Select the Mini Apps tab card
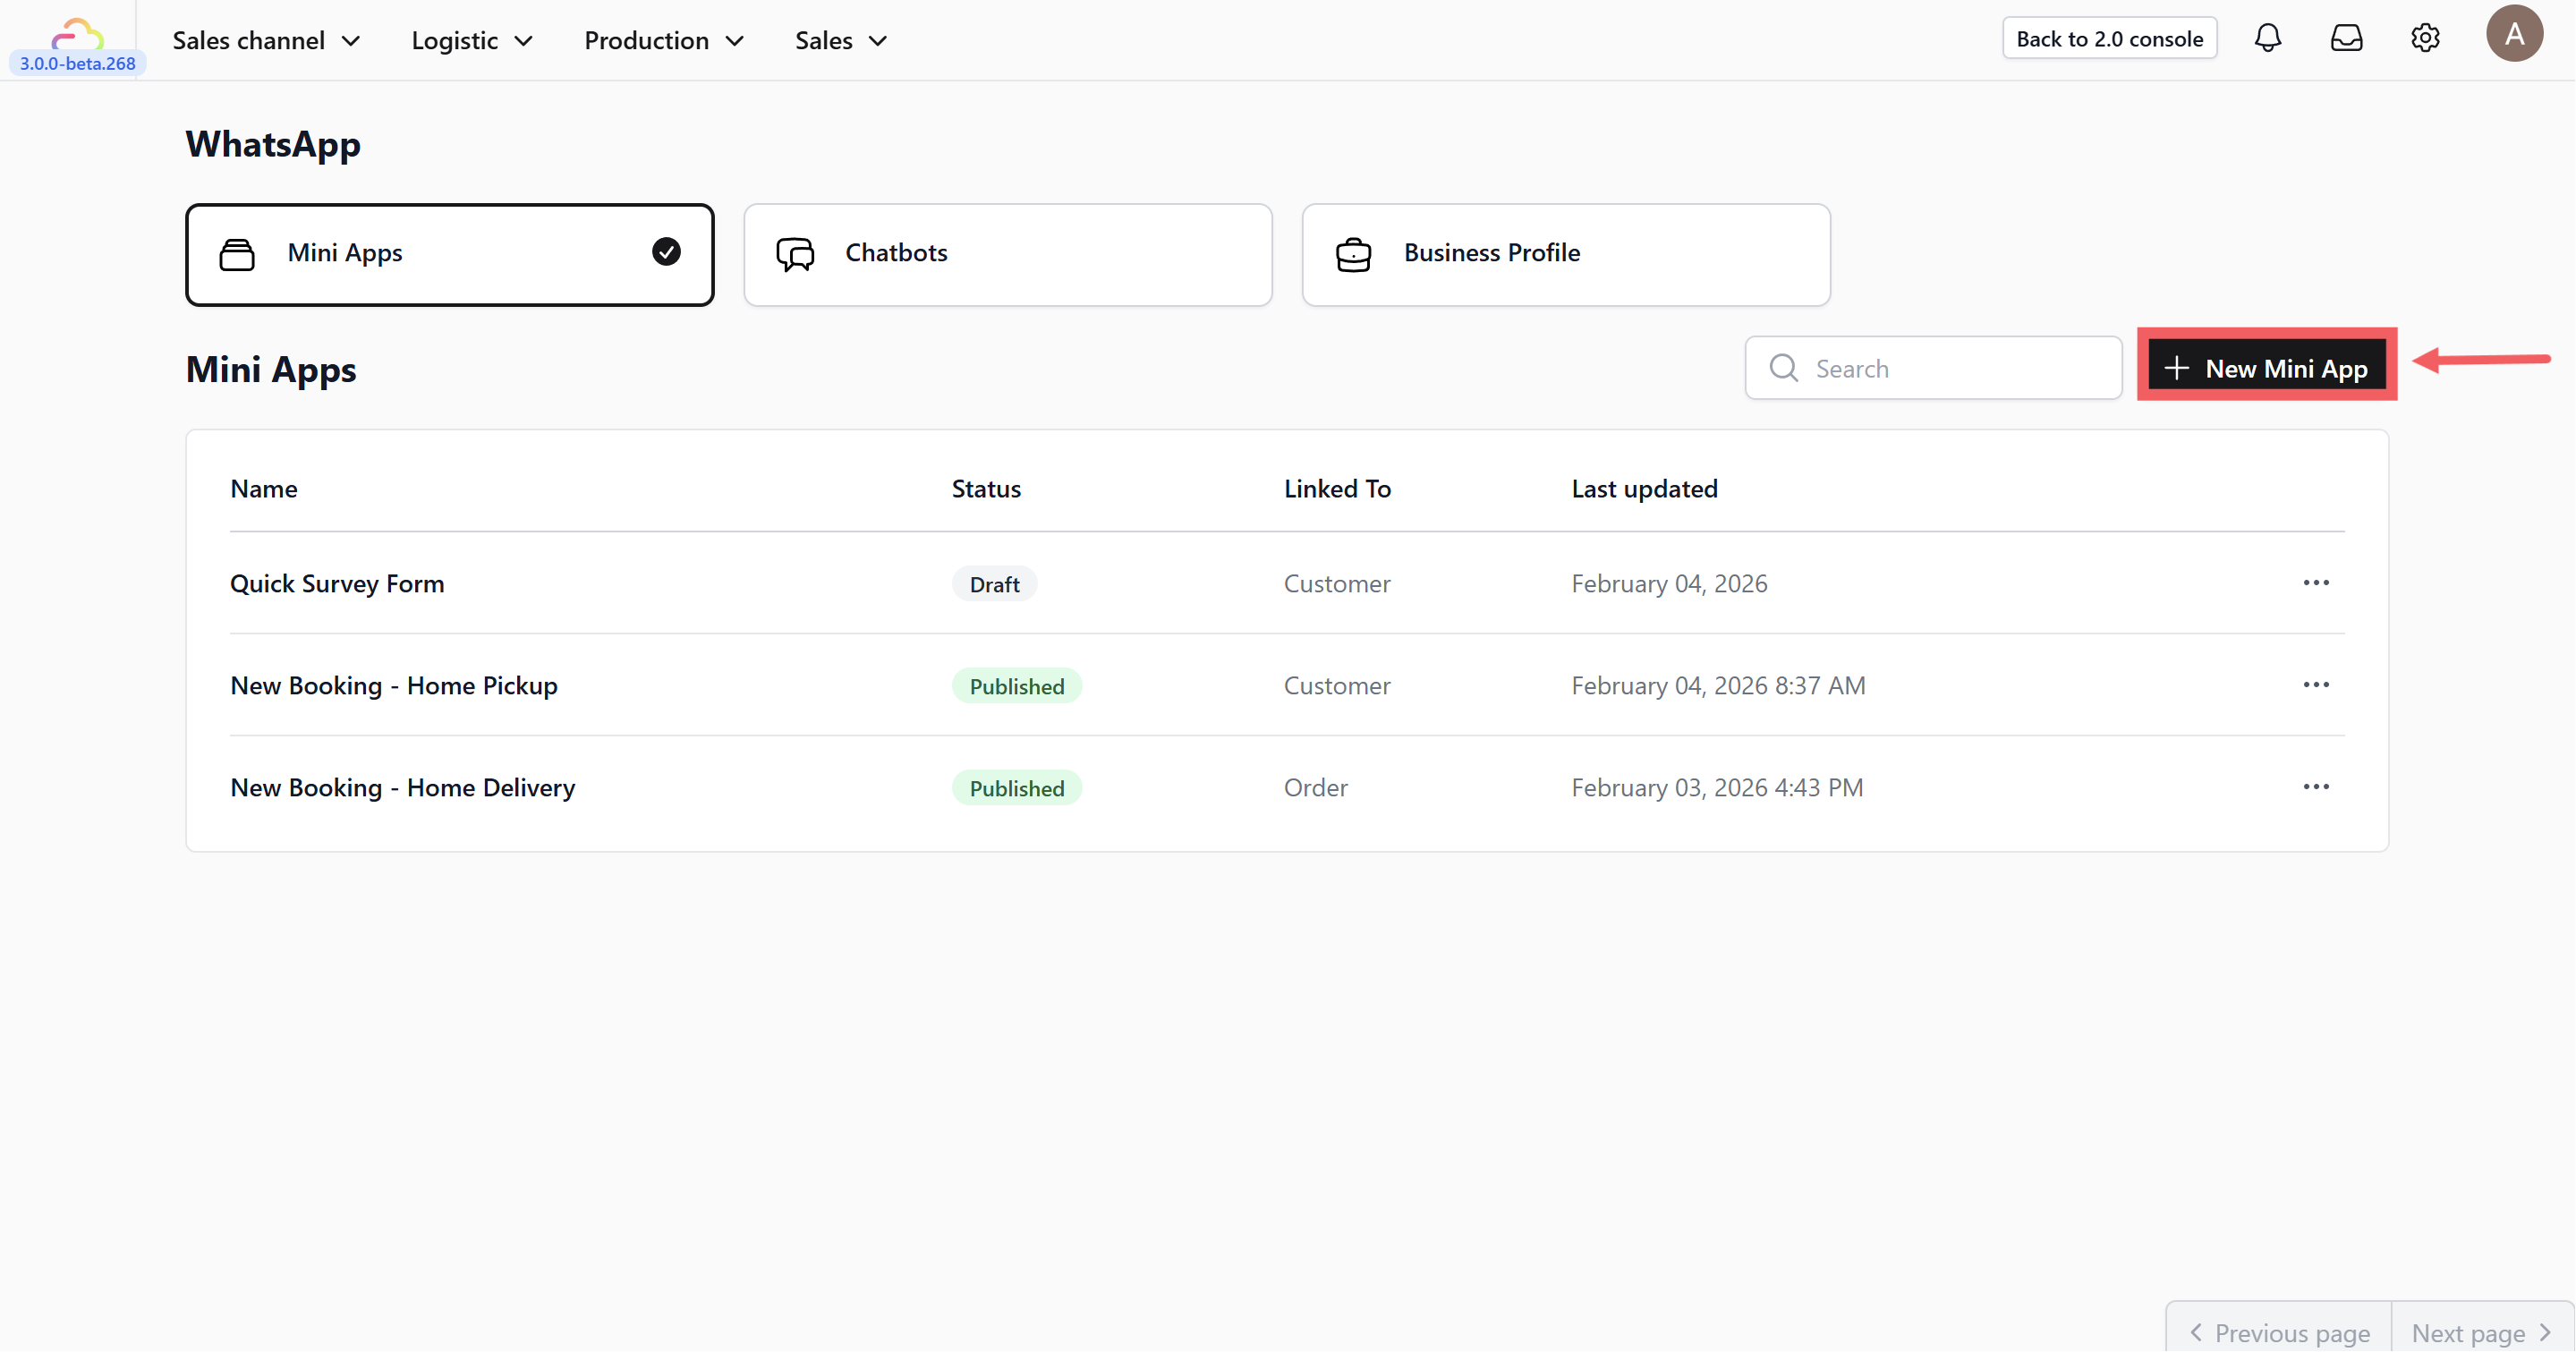 (450, 255)
